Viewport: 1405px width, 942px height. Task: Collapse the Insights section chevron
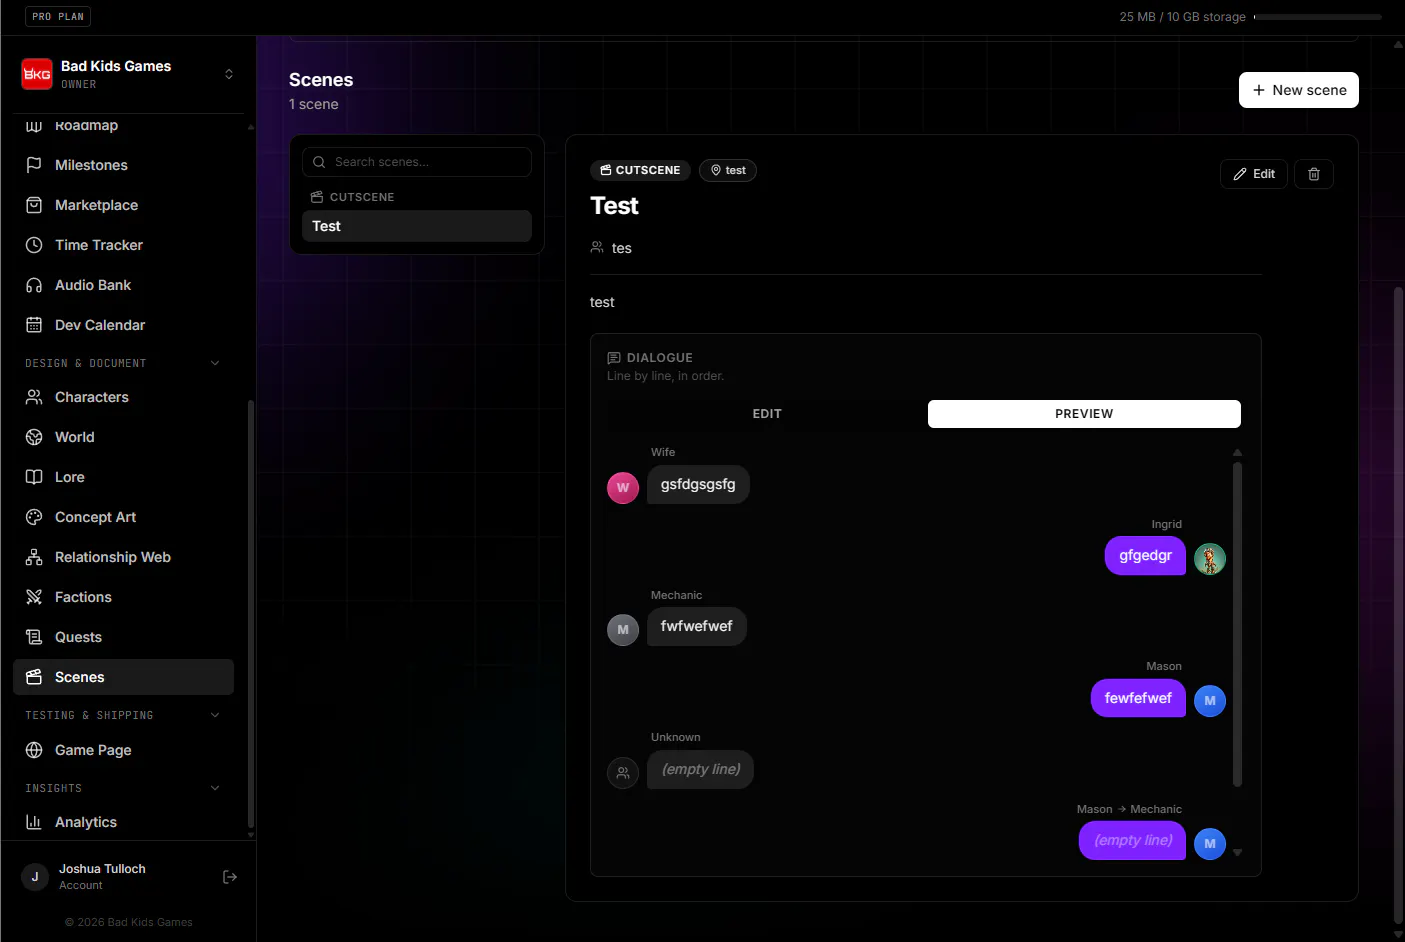[215, 788]
